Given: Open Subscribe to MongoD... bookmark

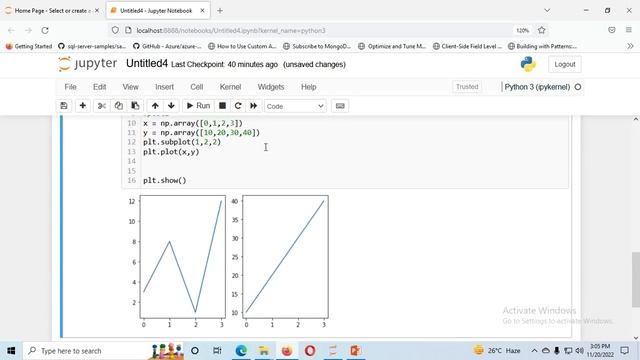Looking at the screenshot, I should [x=318, y=46].
